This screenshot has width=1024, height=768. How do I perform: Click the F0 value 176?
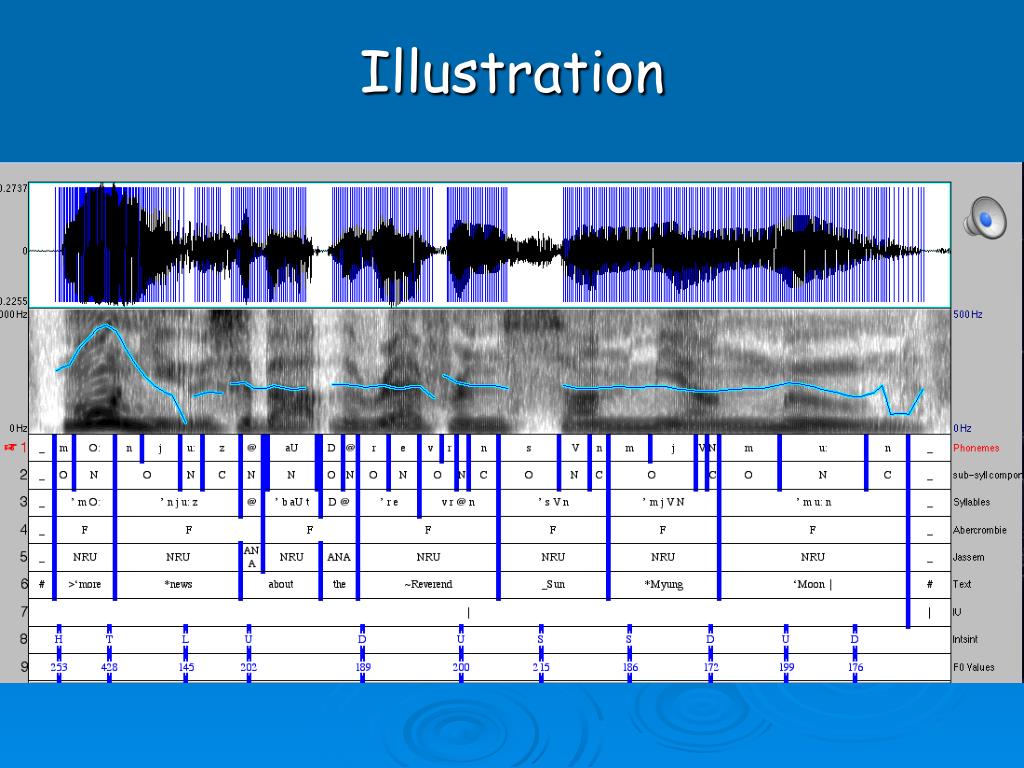pos(856,667)
